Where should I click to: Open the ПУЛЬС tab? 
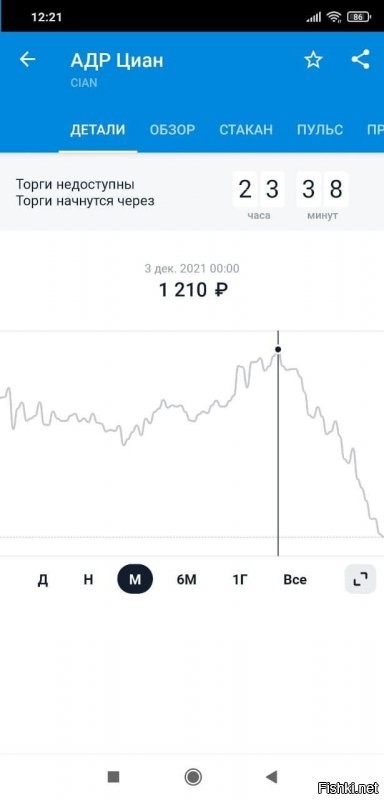pyautogui.click(x=320, y=130)
